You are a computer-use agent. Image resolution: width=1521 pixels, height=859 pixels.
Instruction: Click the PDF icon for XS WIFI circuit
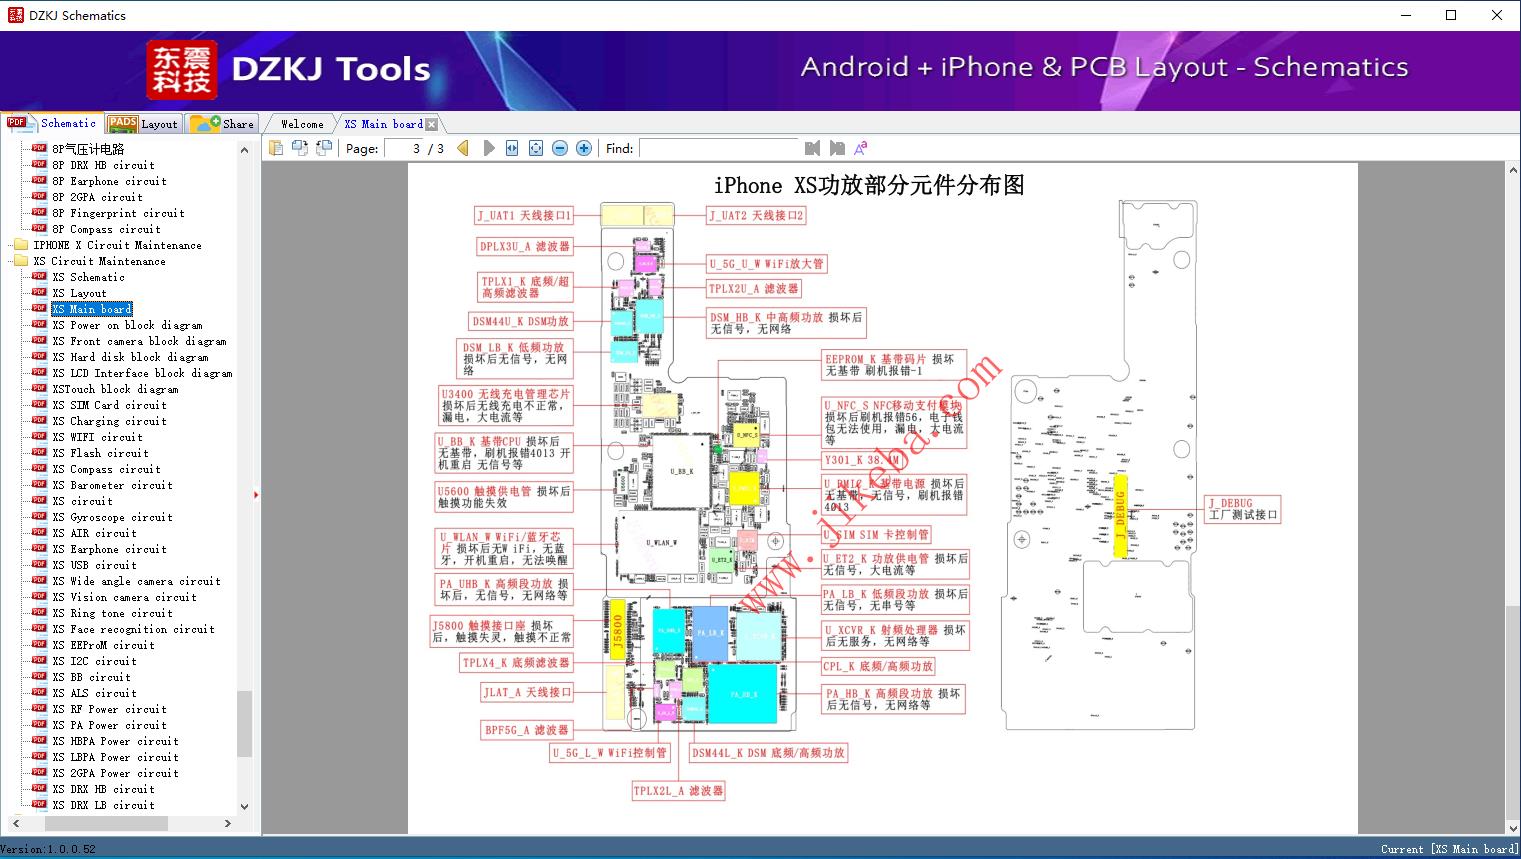[39, 437]
